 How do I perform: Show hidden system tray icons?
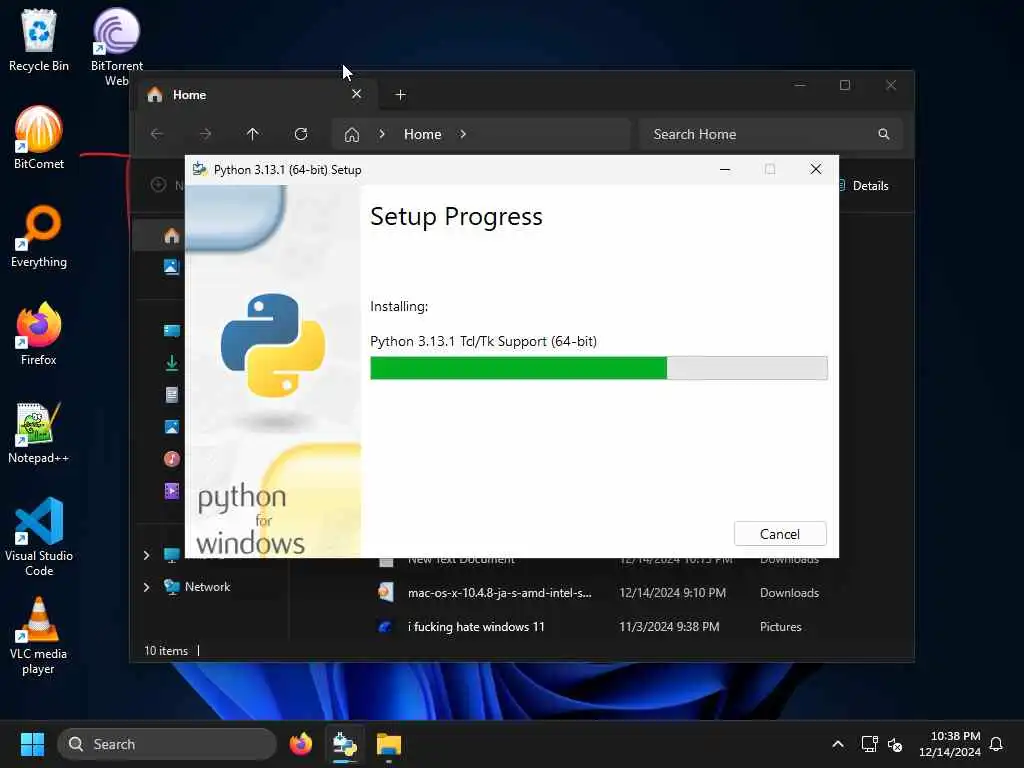pyautogui.click(x=838, y=744)
